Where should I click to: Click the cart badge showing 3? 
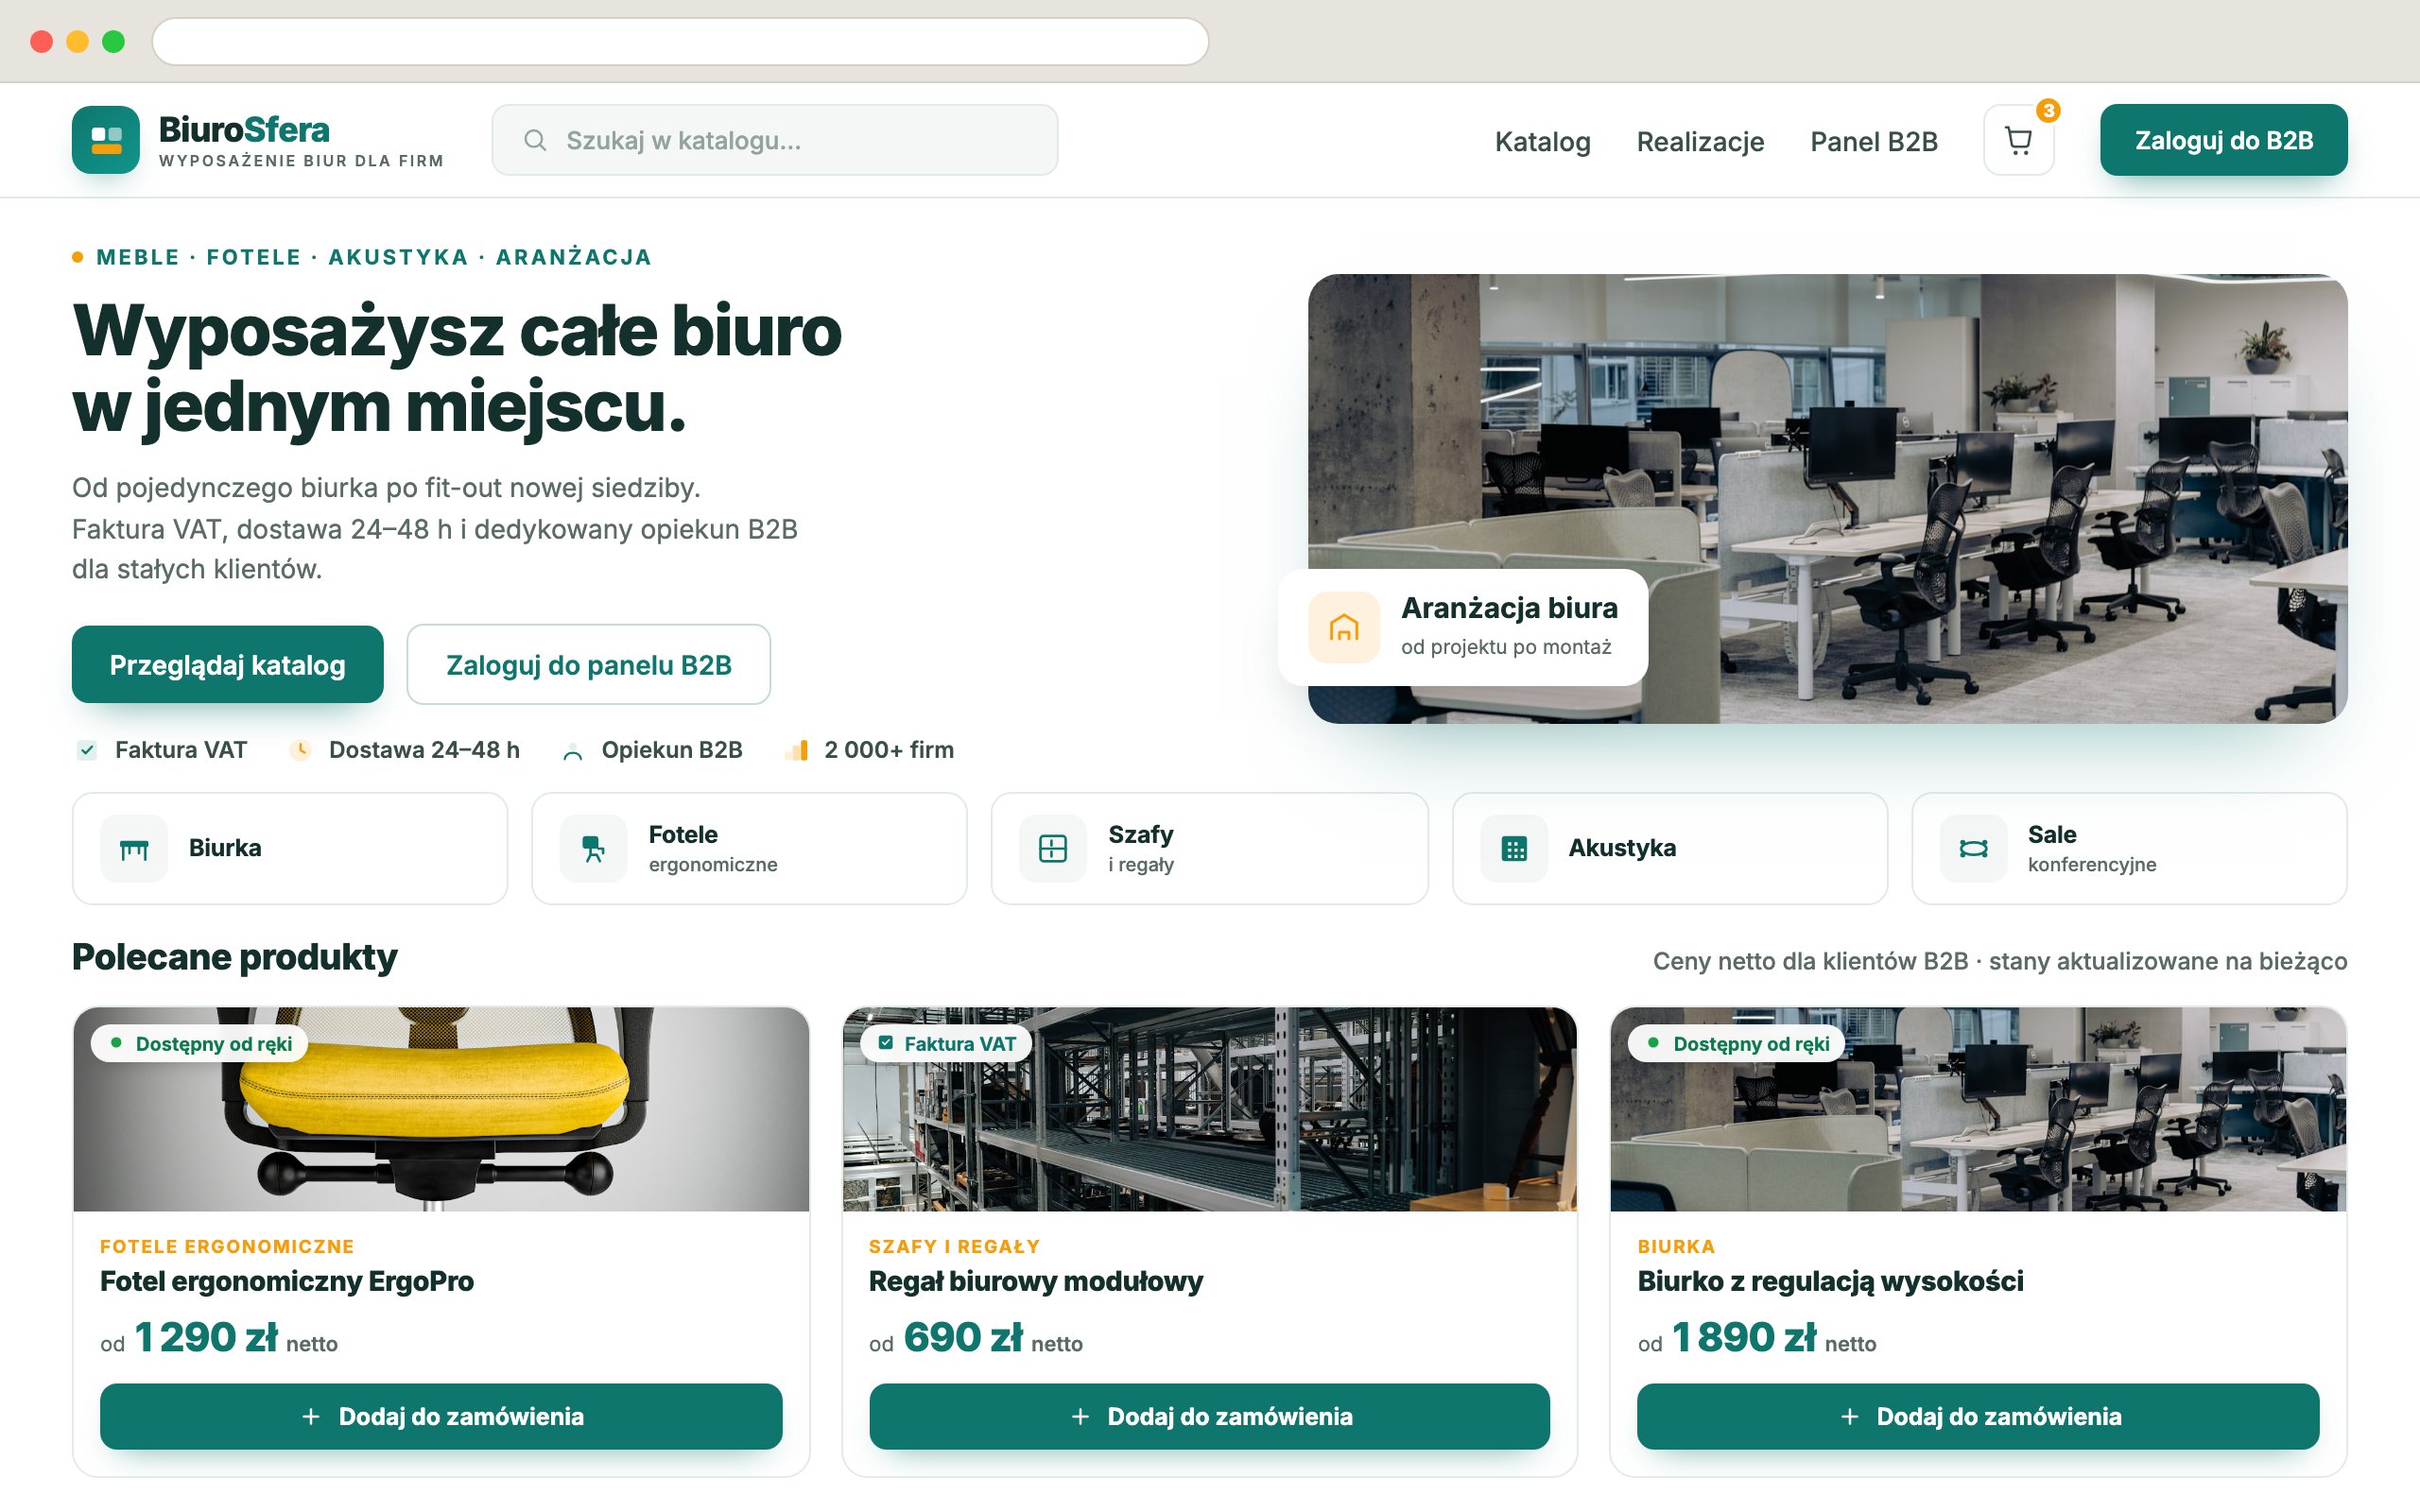coord(2048,110)
